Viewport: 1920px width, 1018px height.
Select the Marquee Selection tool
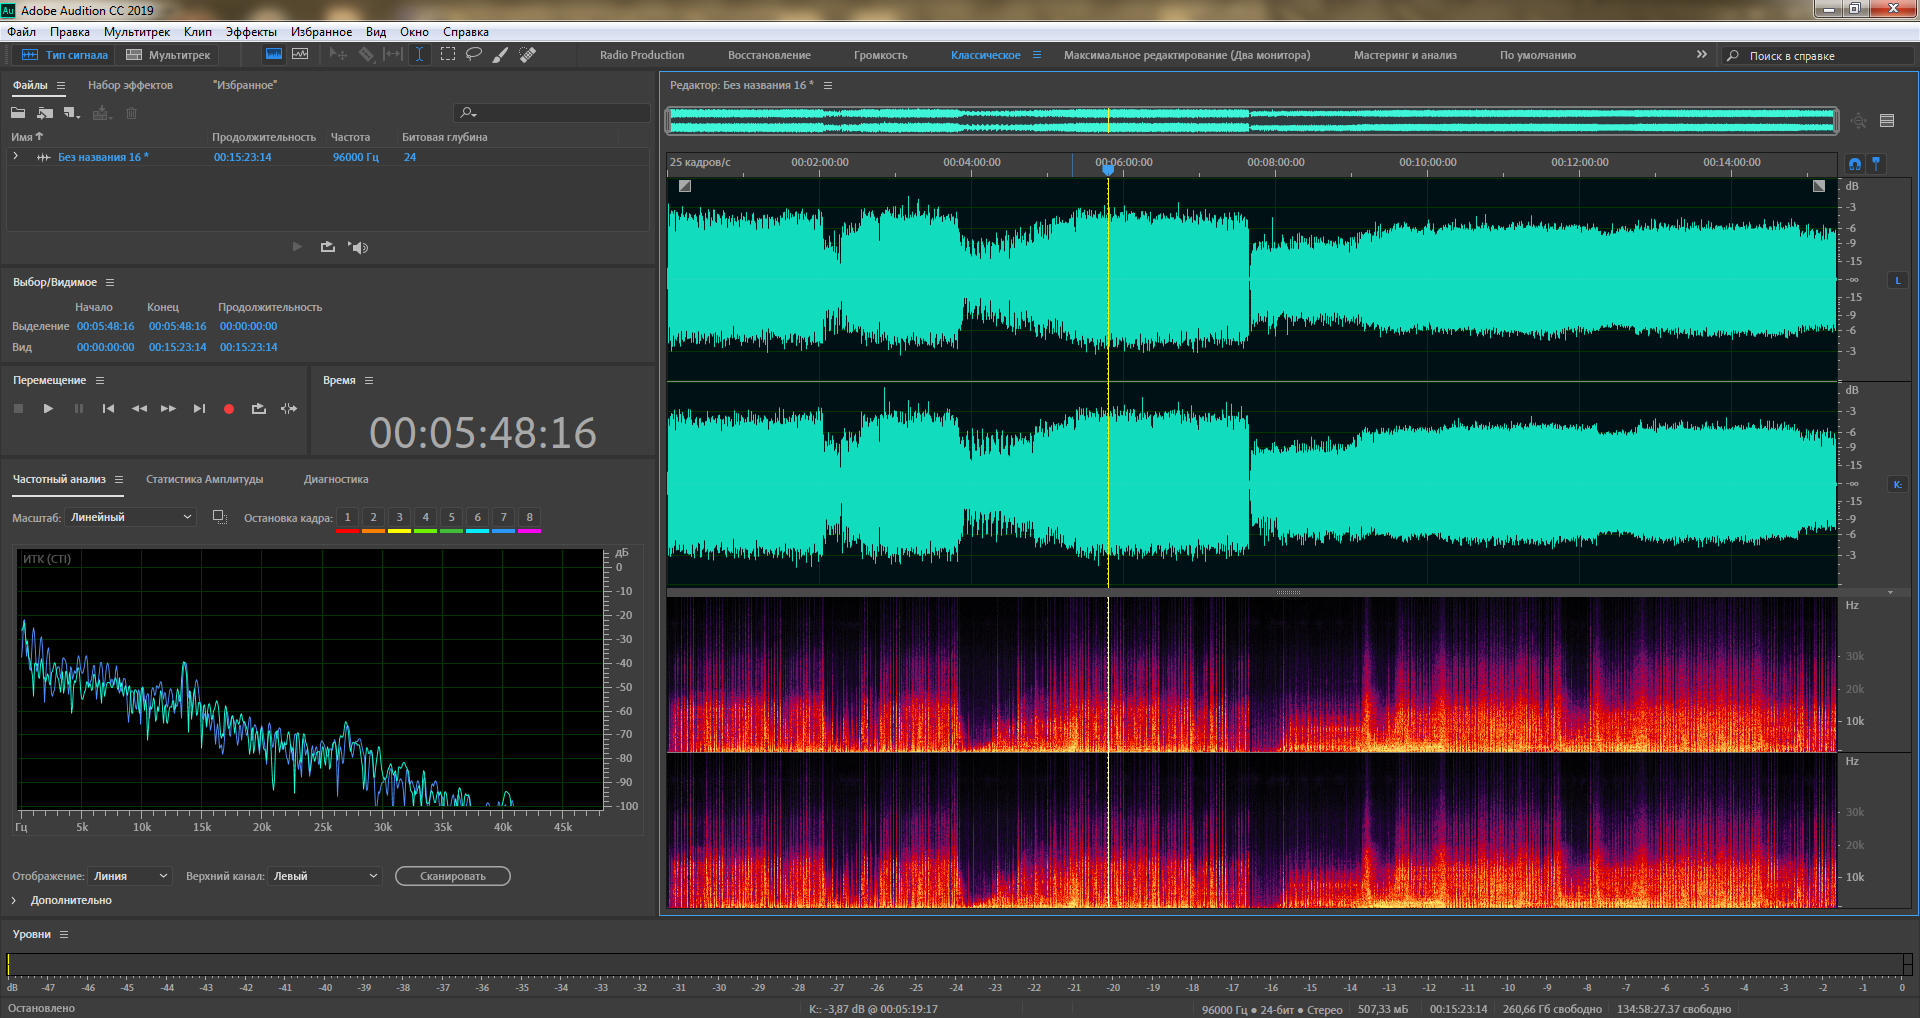448,55
